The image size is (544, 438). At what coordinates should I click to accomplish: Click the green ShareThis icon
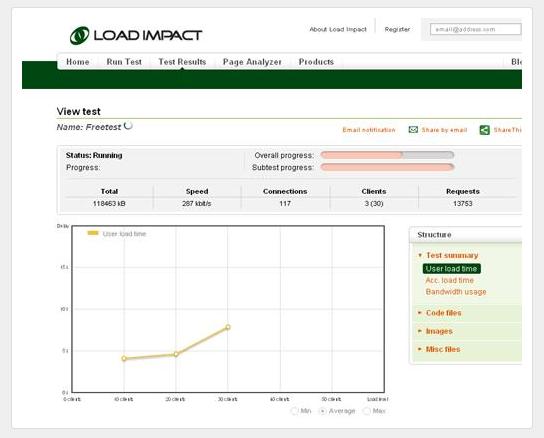pyautogui.click(x=484, y=130)
